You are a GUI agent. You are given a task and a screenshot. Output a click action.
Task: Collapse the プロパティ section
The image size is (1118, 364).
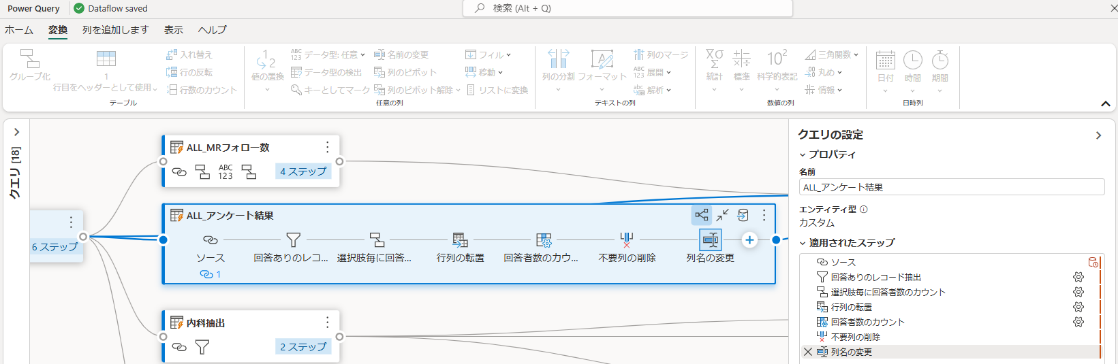click(804, 155)
